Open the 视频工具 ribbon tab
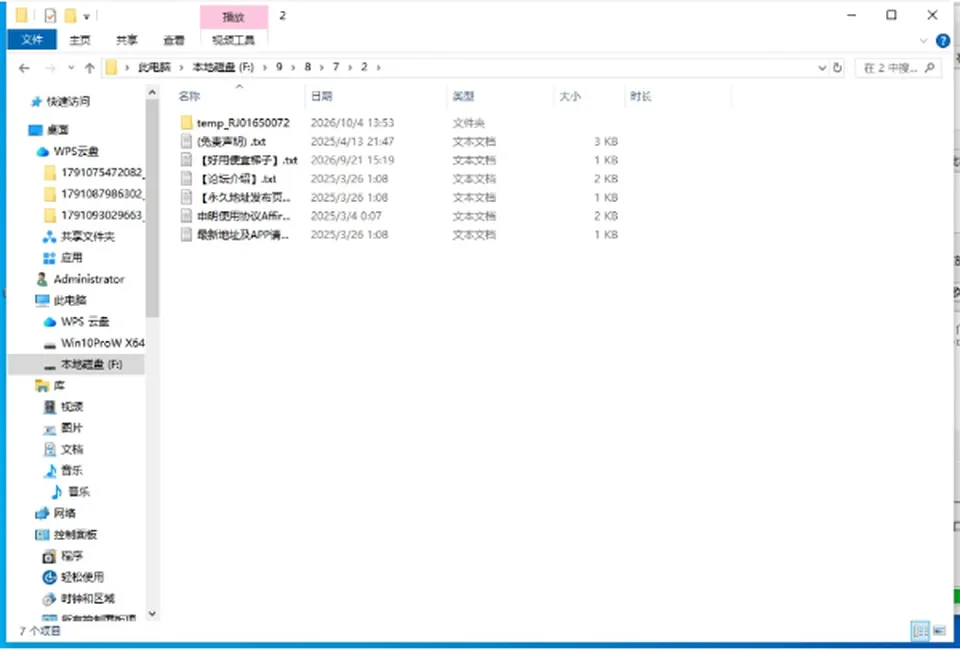Image resolution: width=960 pixels, height=650 pixels. coord(233,40)
